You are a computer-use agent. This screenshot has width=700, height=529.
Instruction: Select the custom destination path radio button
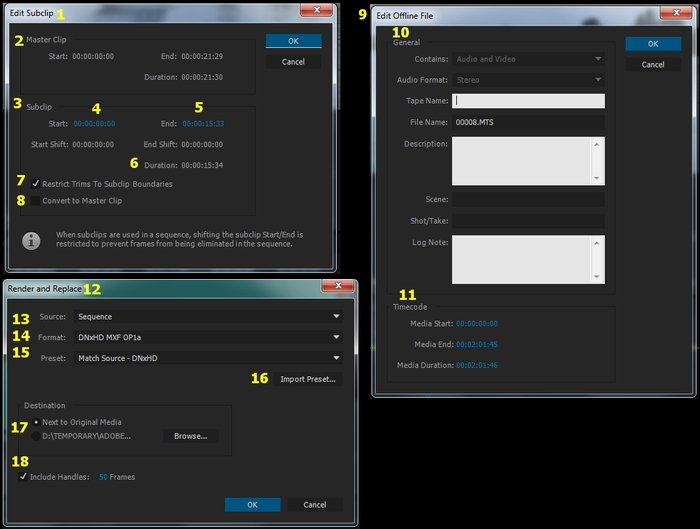point(36,436)
